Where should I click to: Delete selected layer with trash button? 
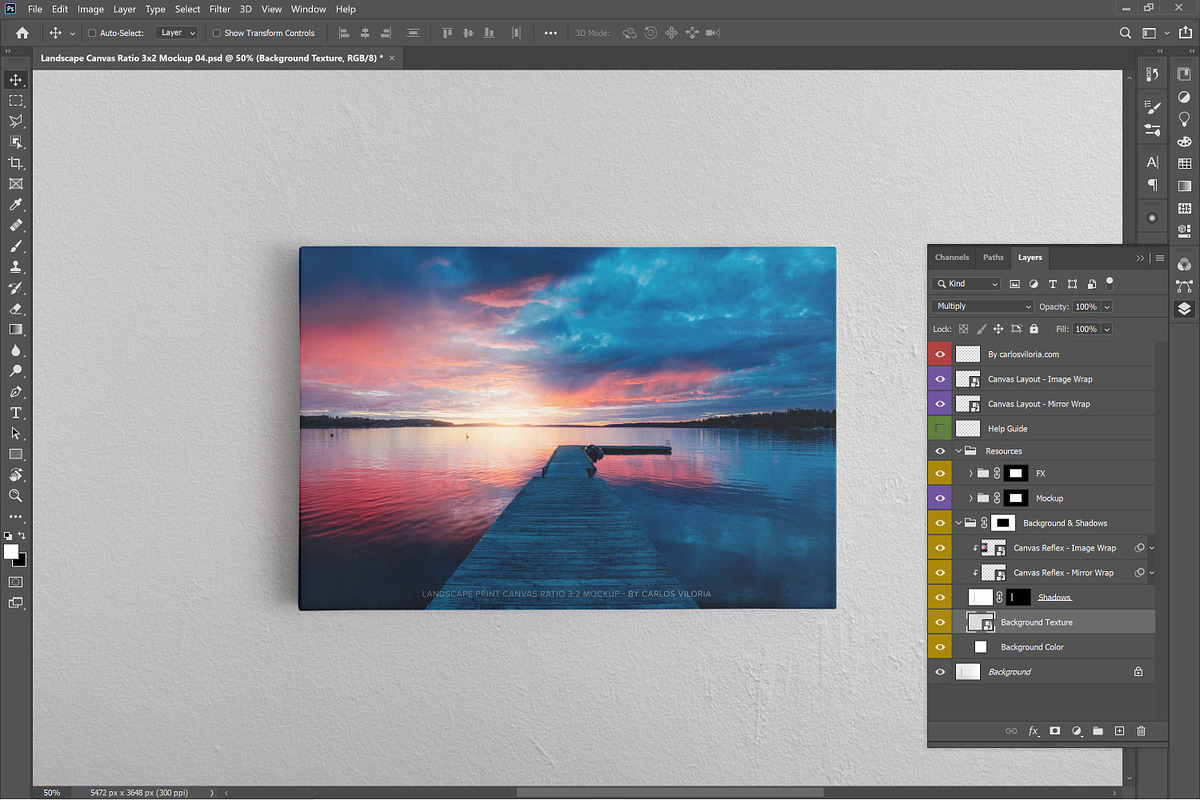(x=1141, y=731)
